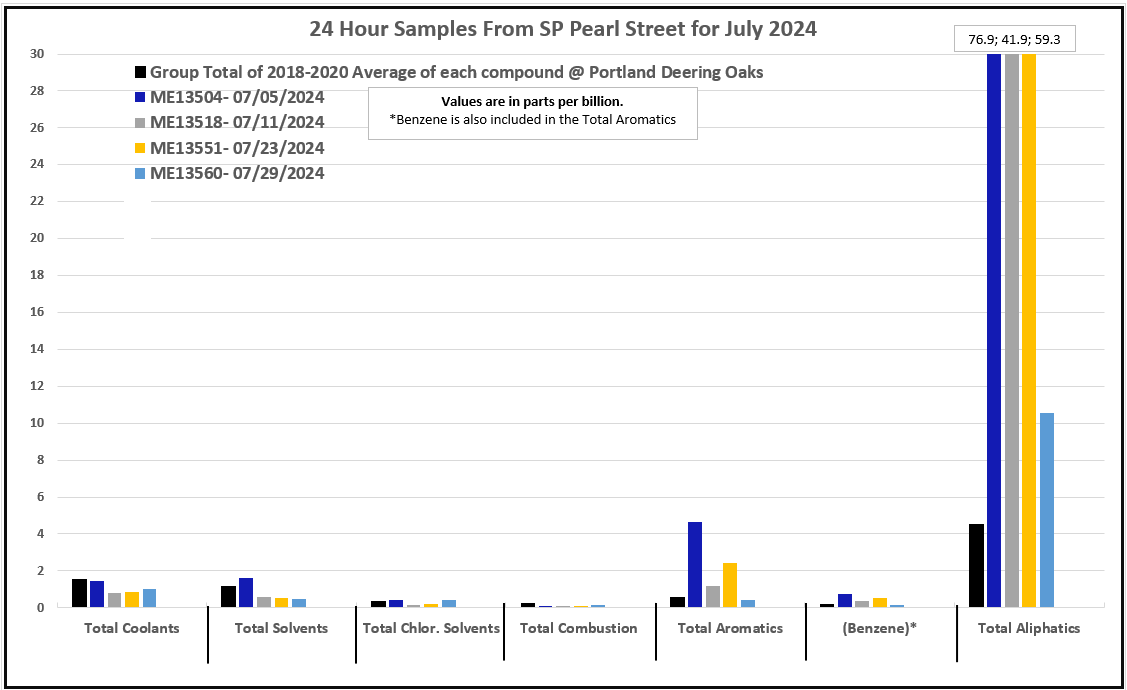The width and height of the screenshot is (1127, 690).
Task: Select the ME13551- 07/23/2024 legend entry
Action: click(x=236, y=148)
